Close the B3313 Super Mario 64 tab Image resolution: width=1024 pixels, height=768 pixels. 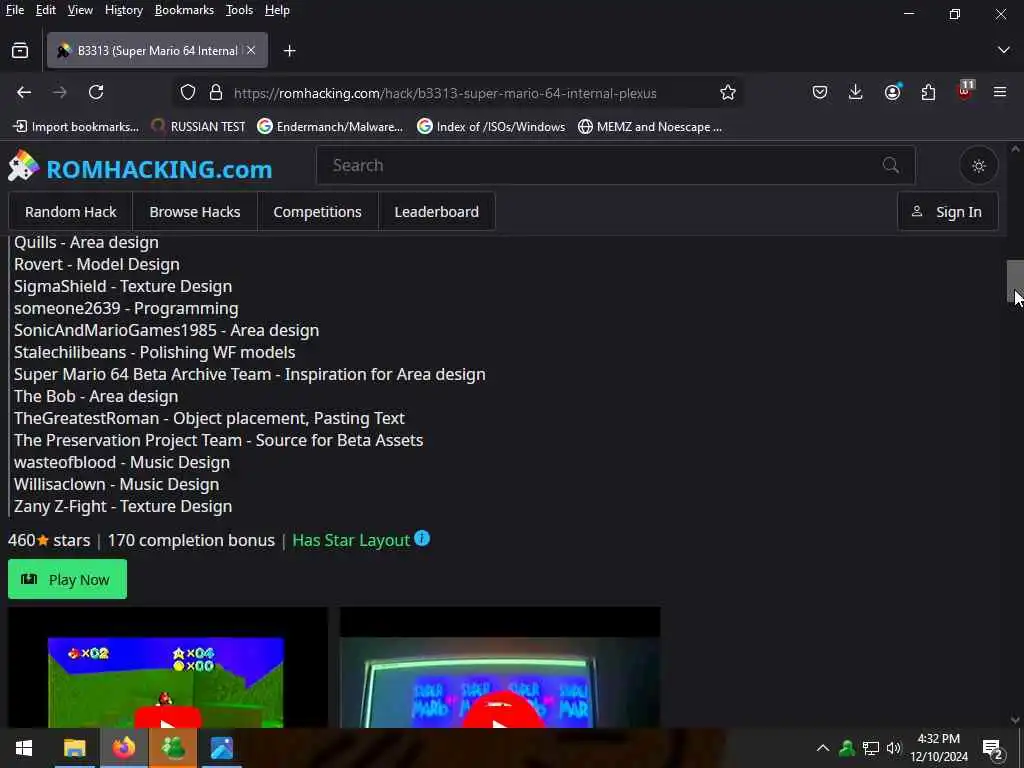(x=251, y=50)
